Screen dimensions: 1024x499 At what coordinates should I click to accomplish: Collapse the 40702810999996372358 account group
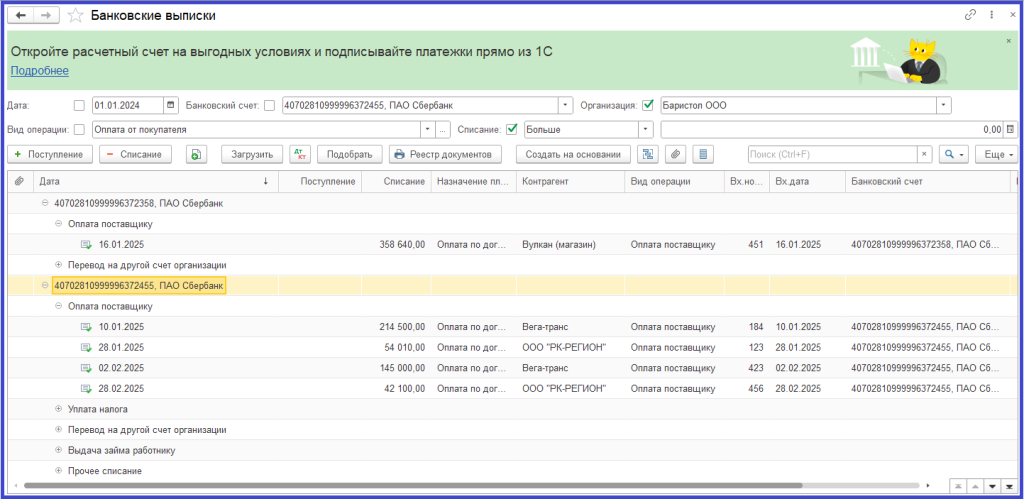[x=45, y=203]
